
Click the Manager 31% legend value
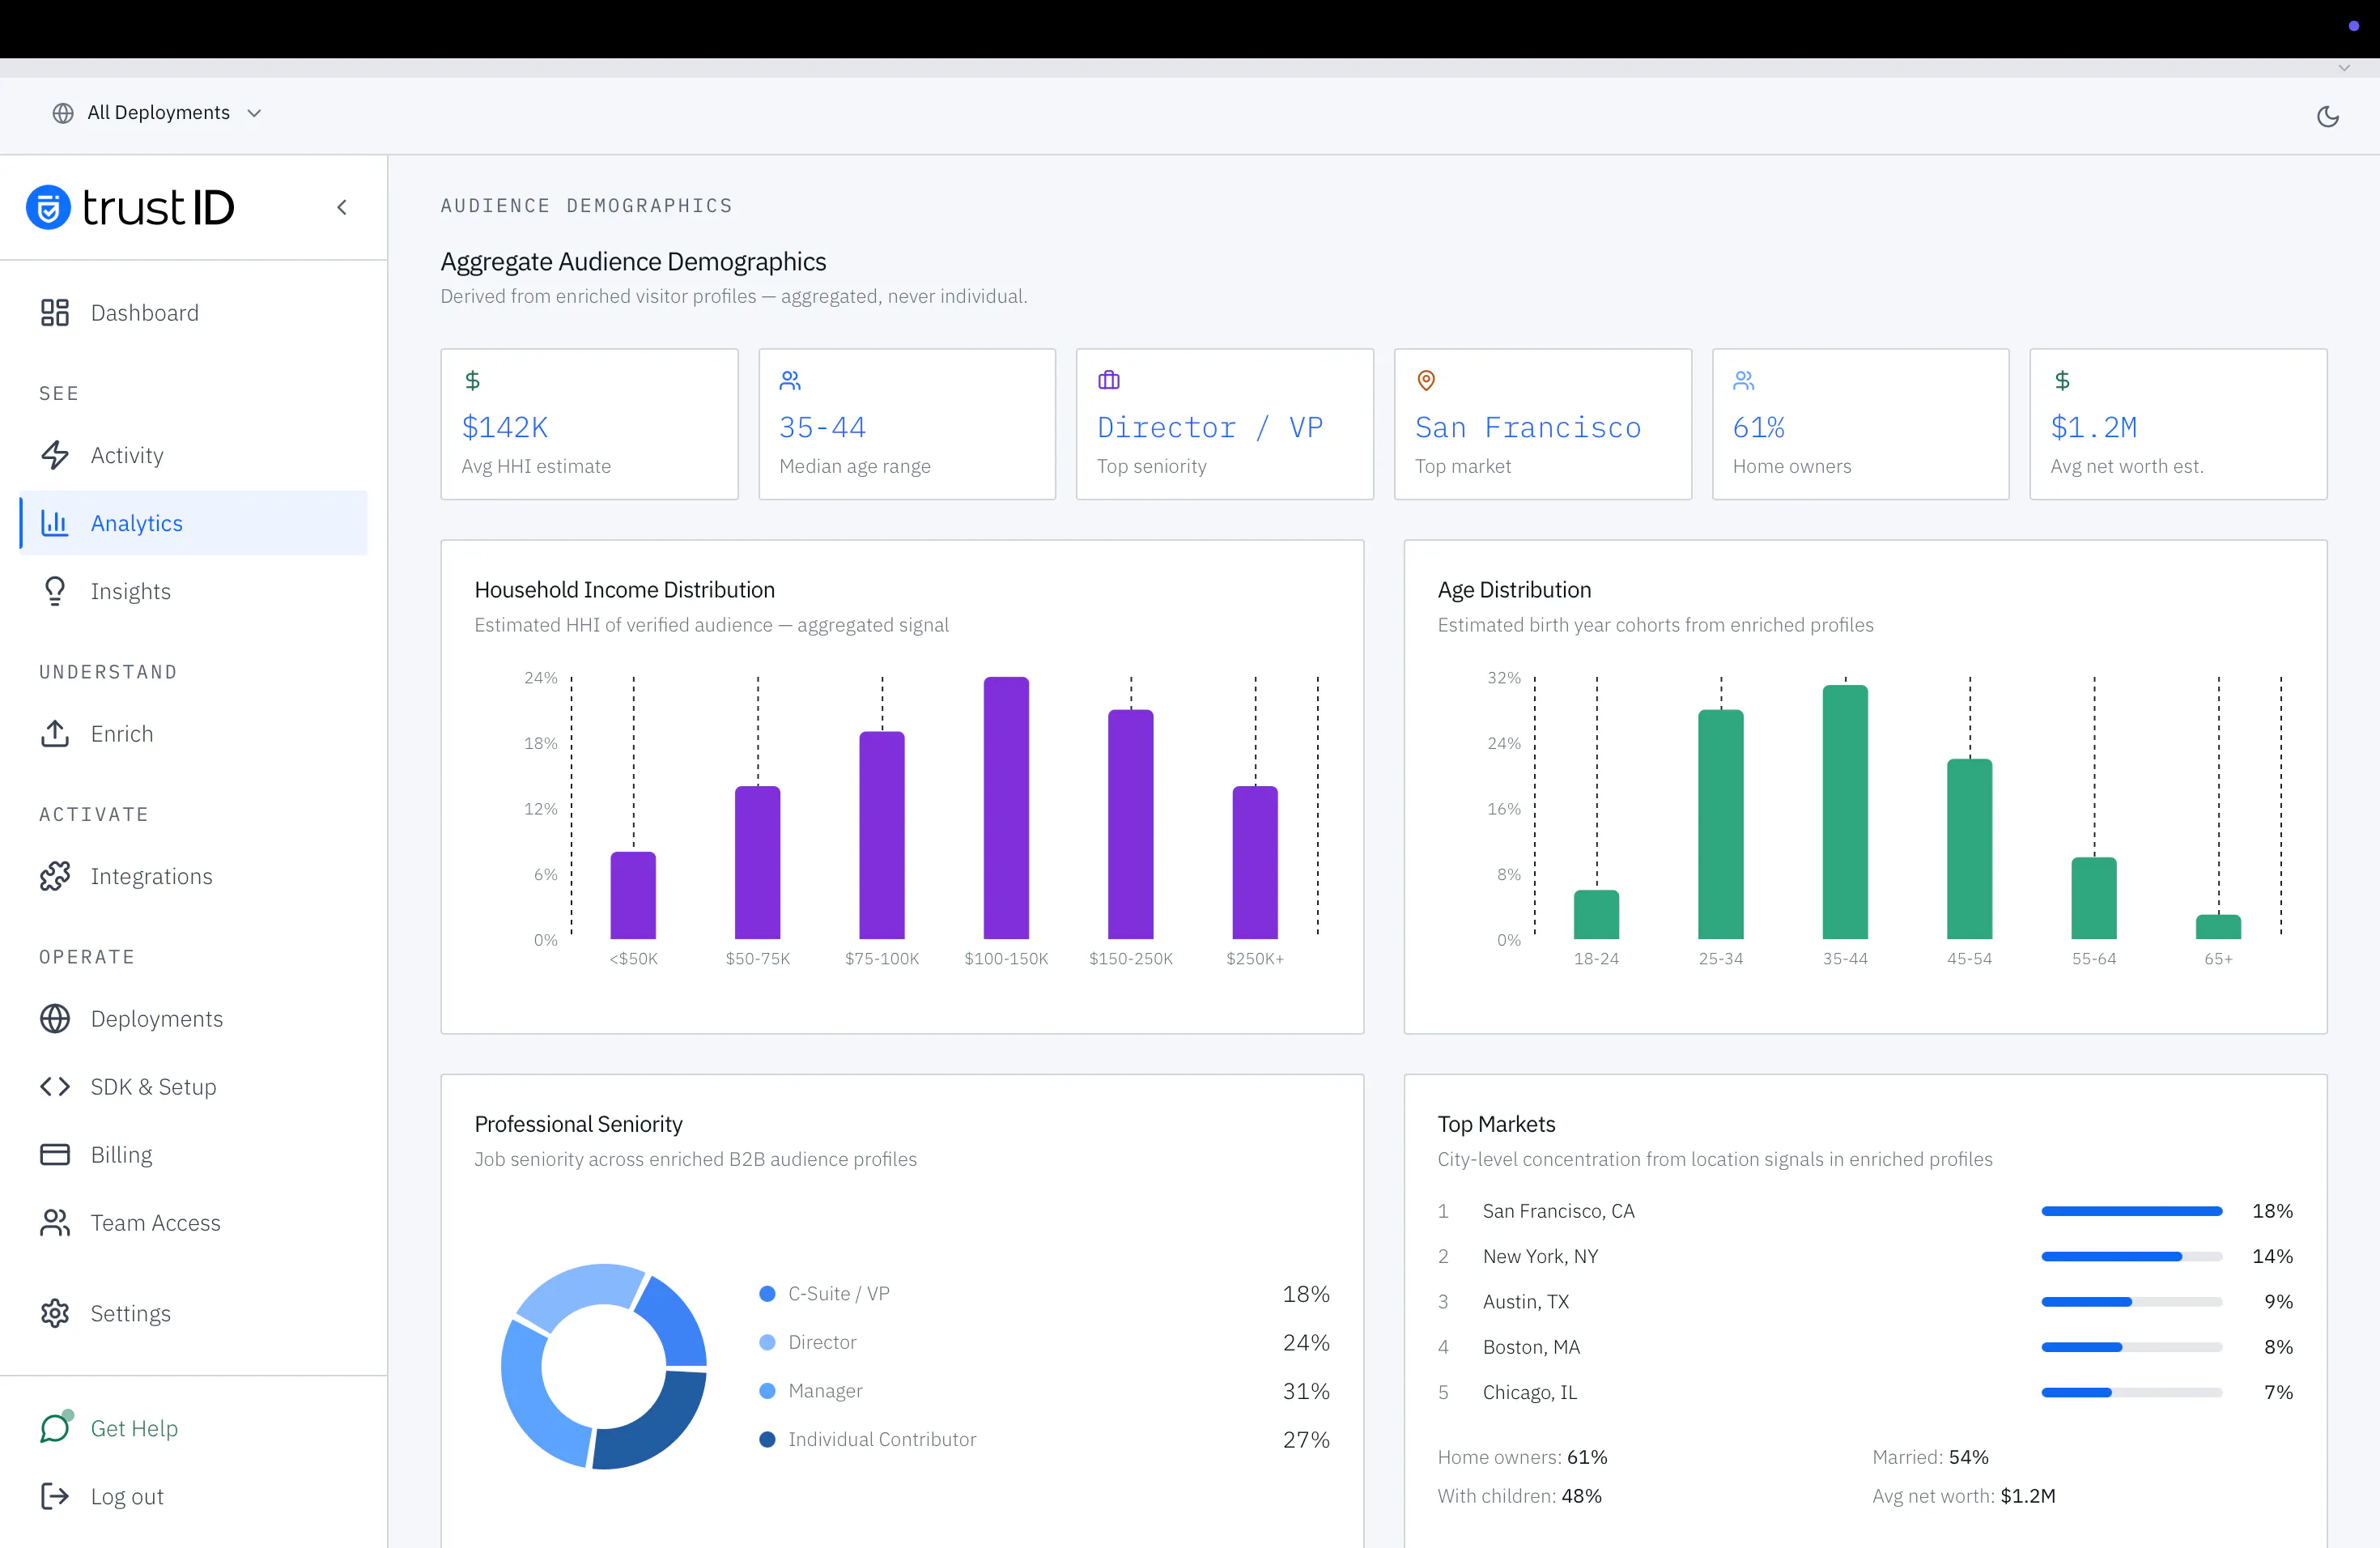(x=1306, y=1391)
